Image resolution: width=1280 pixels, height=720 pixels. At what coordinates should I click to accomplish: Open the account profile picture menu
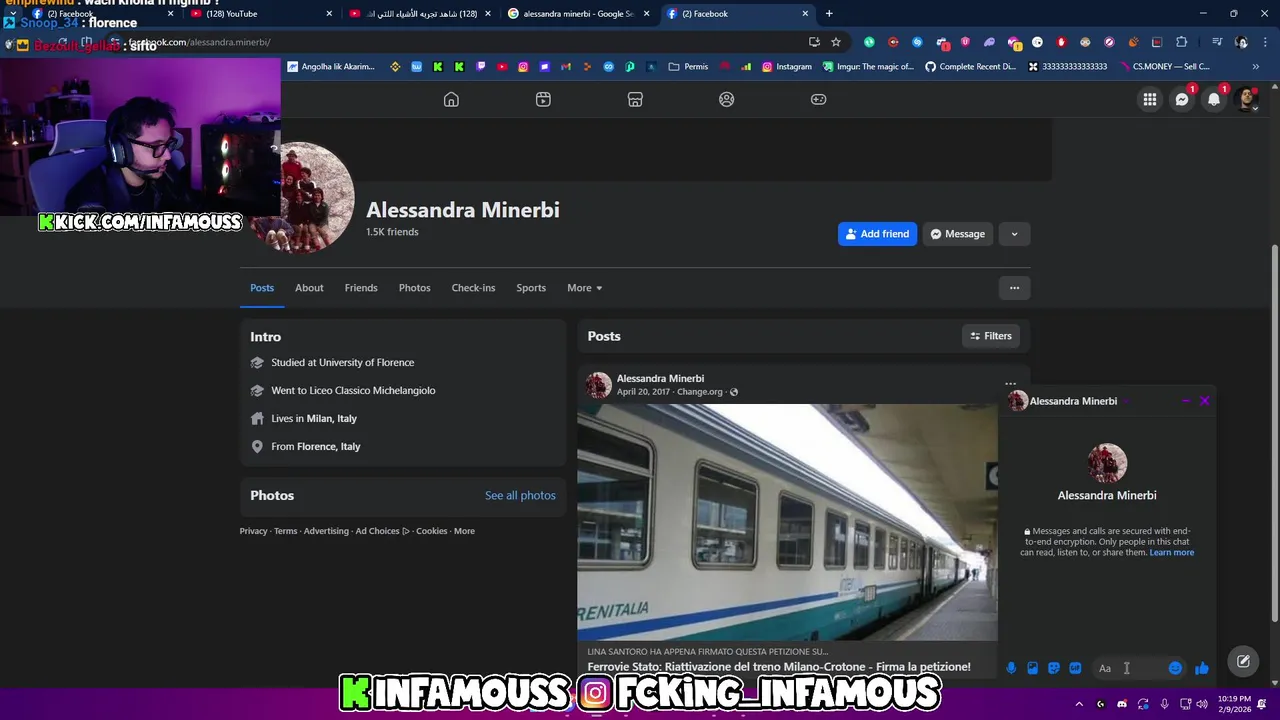(1246, 99)
